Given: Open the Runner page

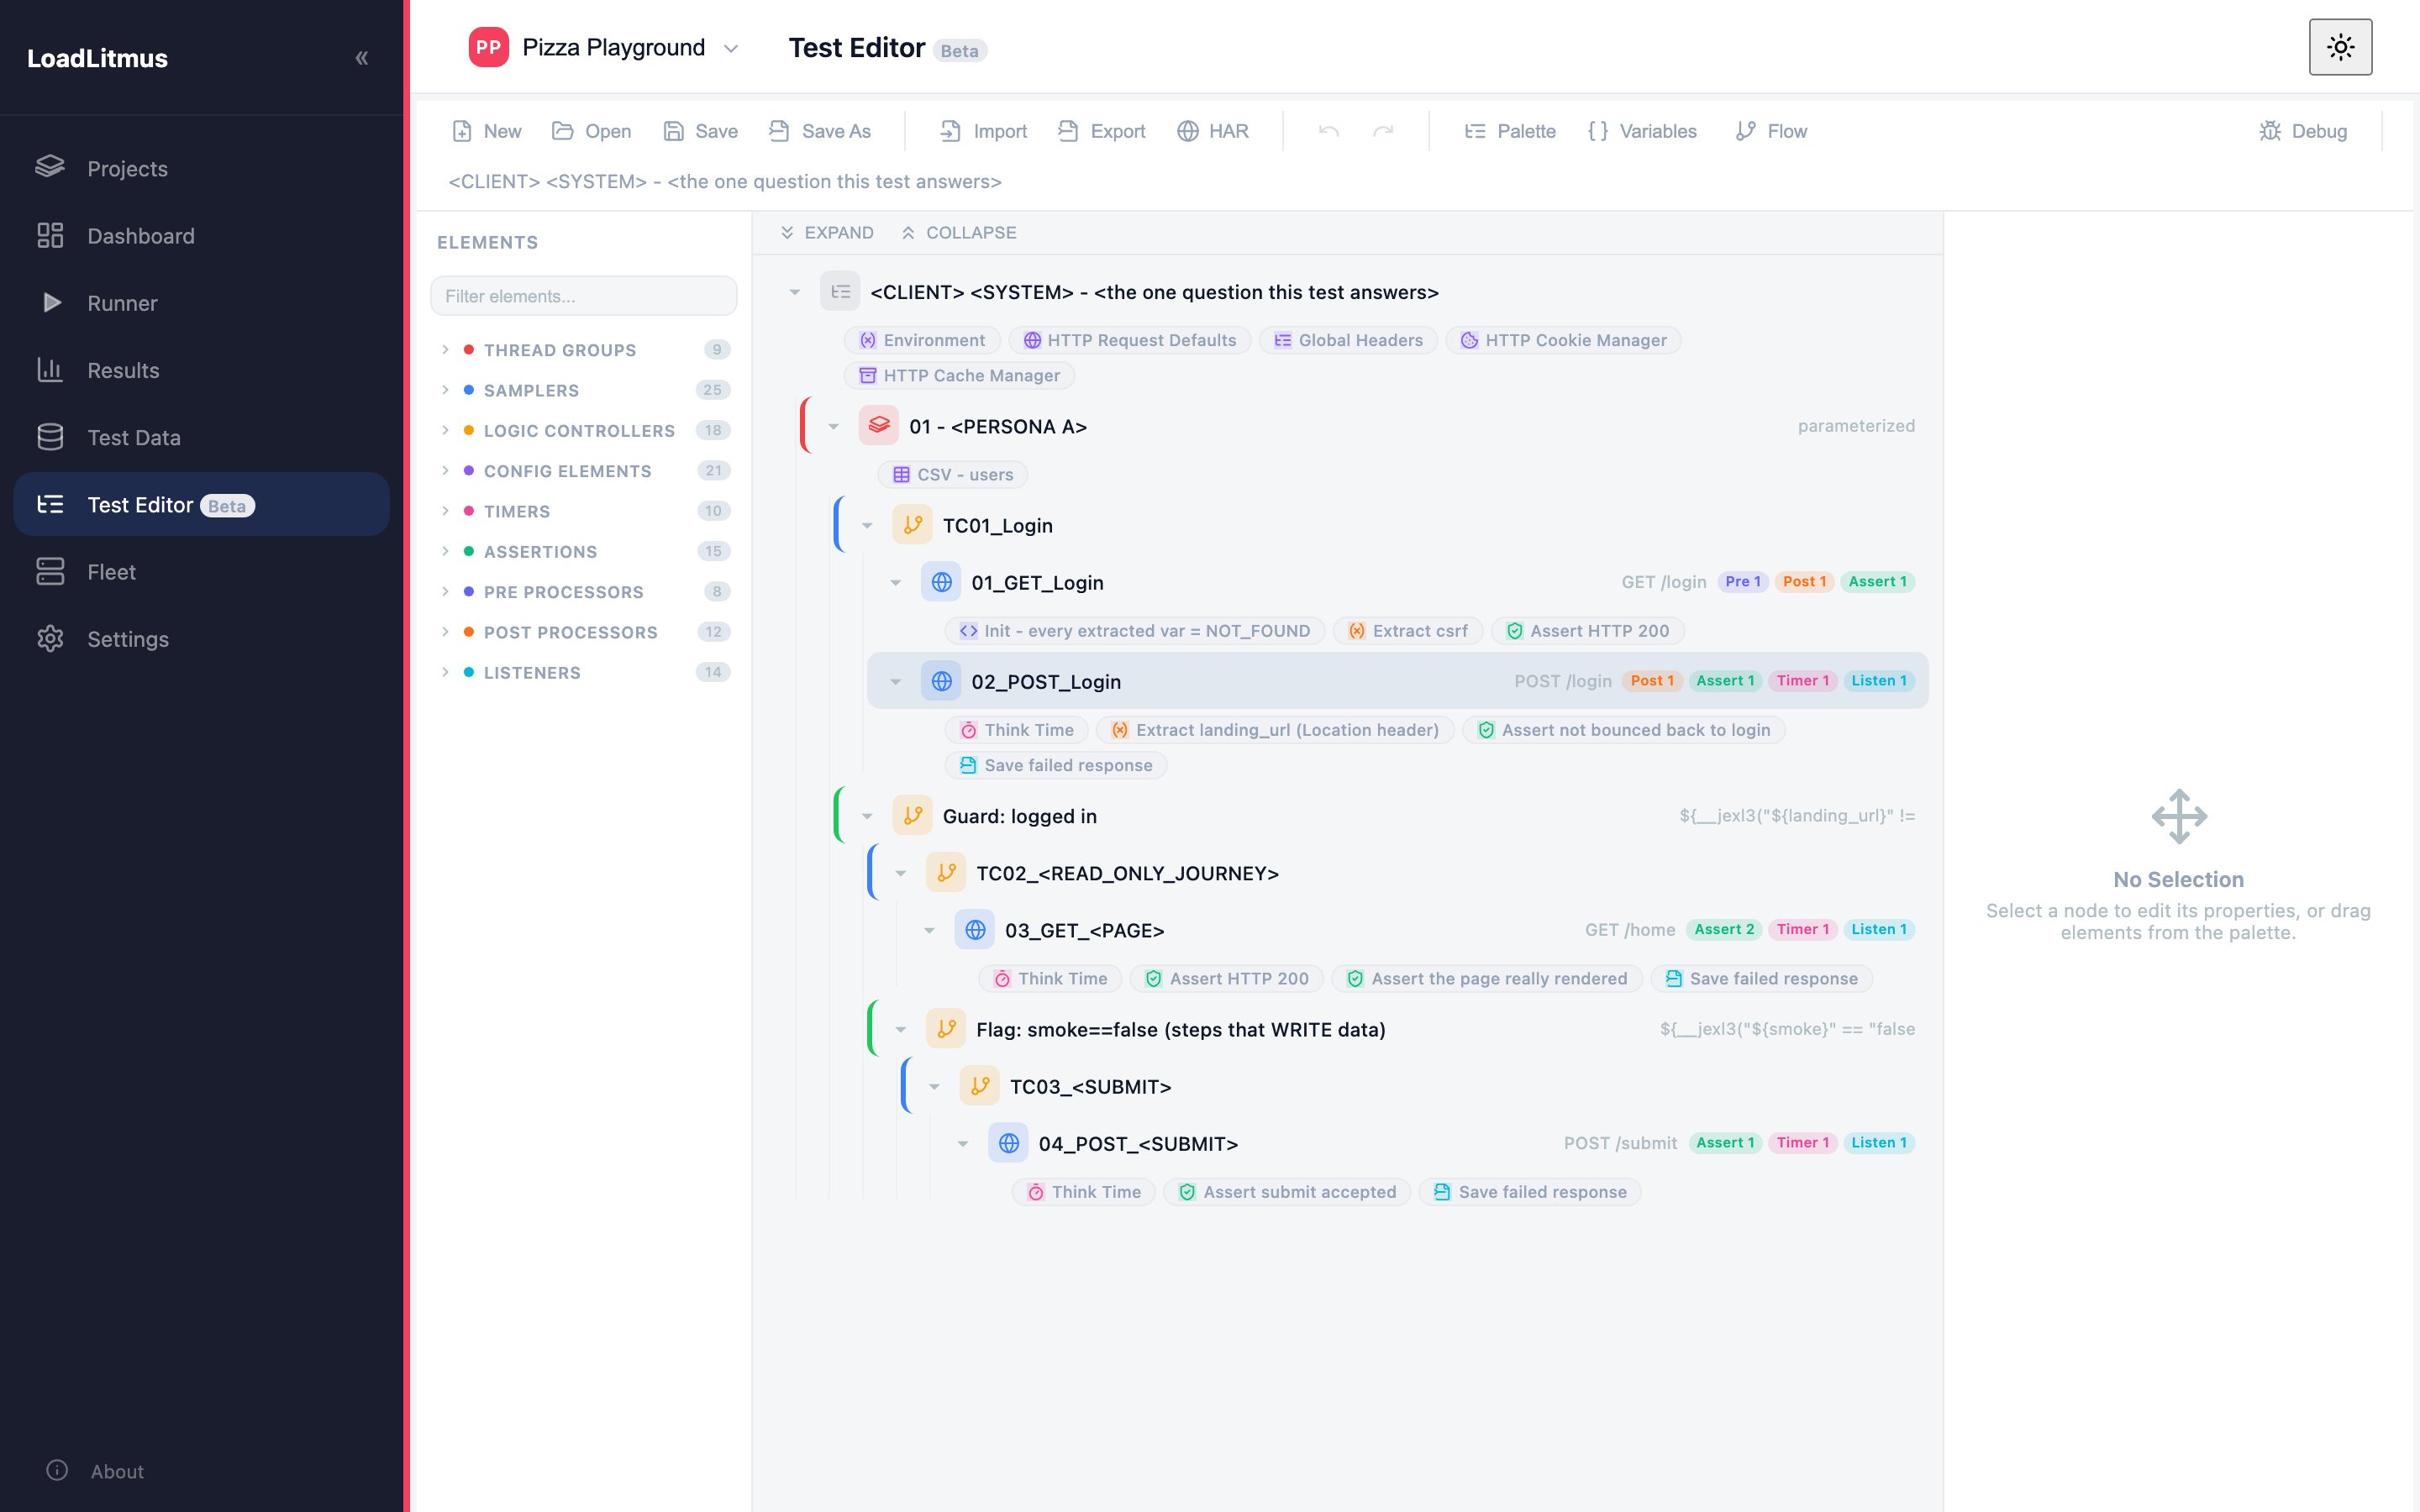Looking at the screenshot, I should tap(201, 302).
